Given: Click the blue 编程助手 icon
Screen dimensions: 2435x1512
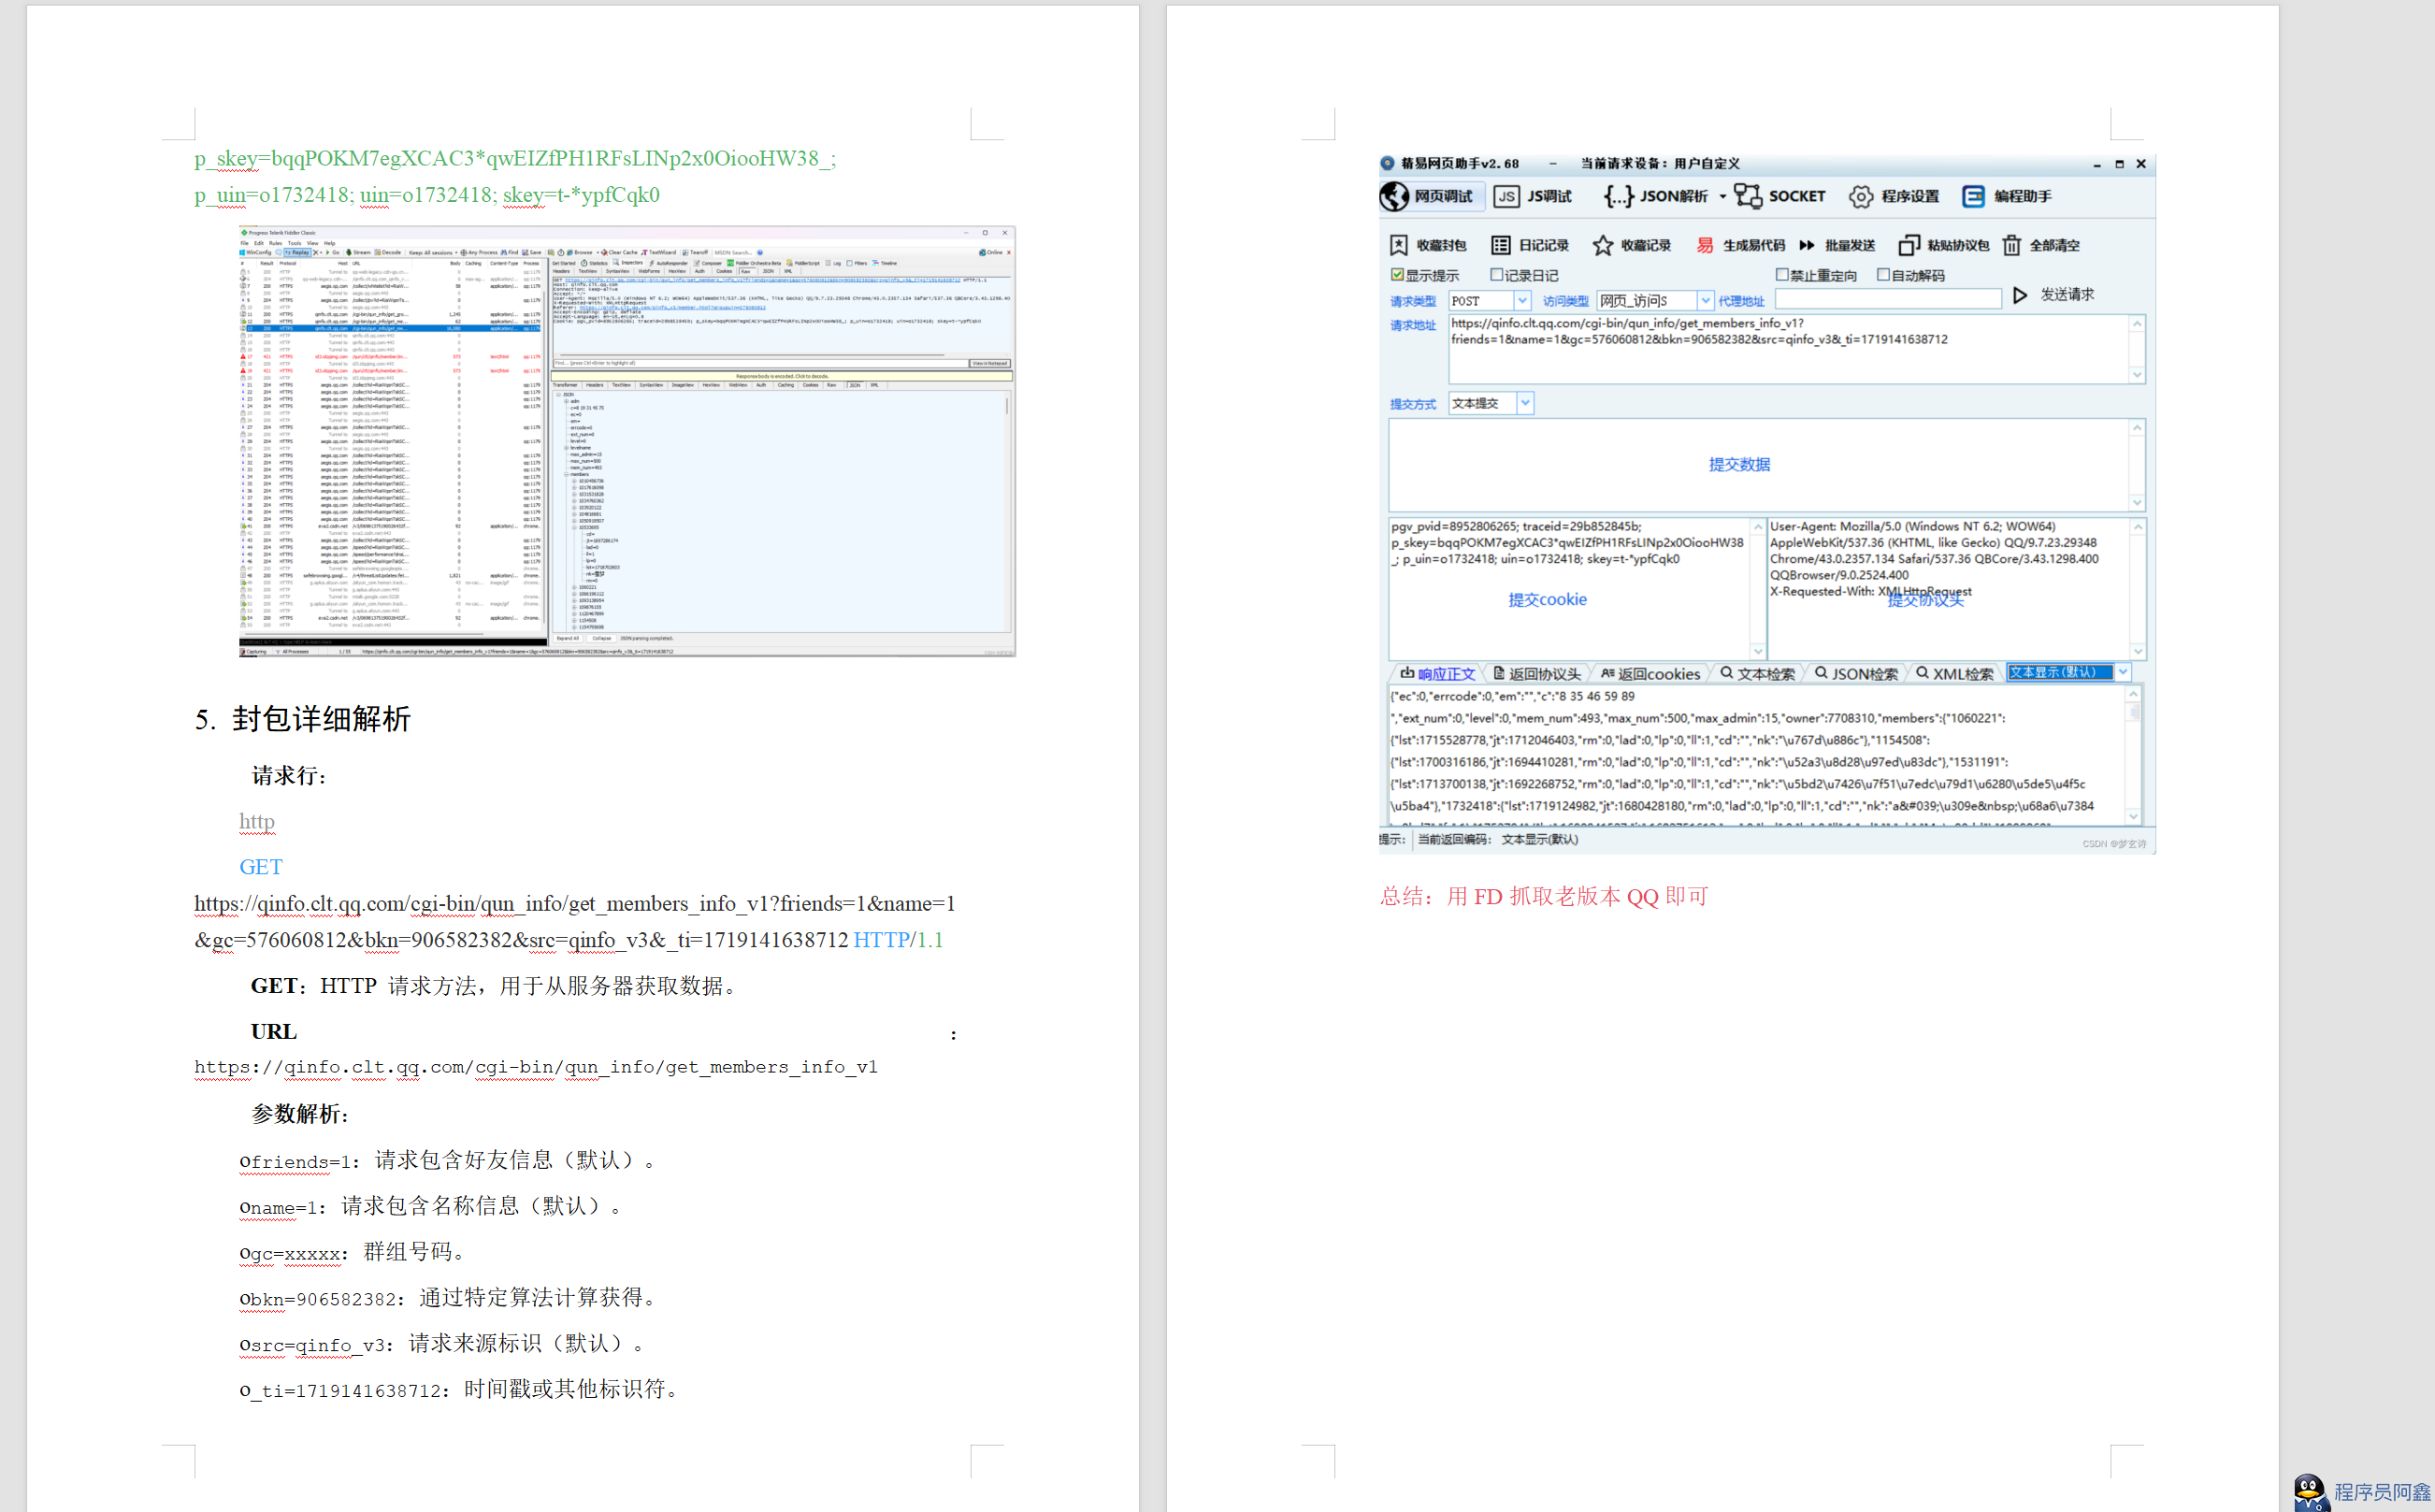Looking at the screenshot, I should coord(1973,196).
